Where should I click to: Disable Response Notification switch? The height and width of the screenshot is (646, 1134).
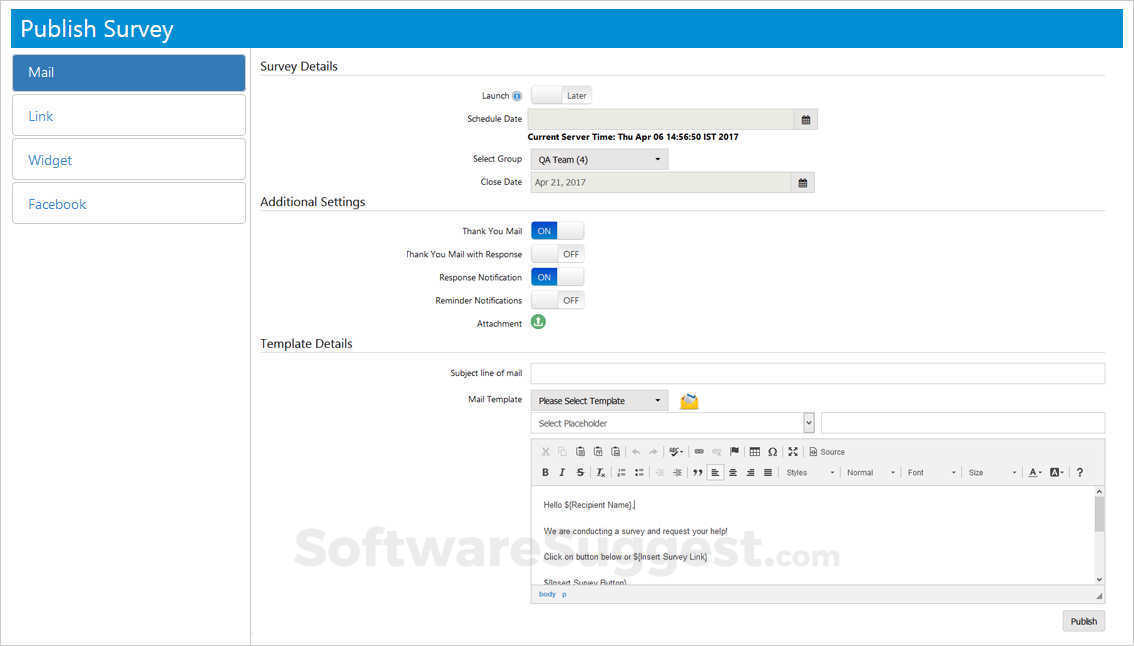558,277
